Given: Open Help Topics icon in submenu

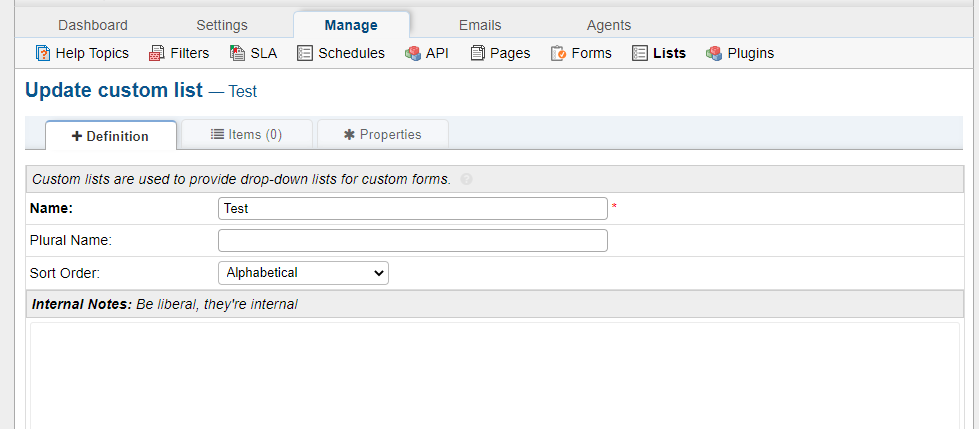Looking at the screenshot, I should click(x=42, y=53).
